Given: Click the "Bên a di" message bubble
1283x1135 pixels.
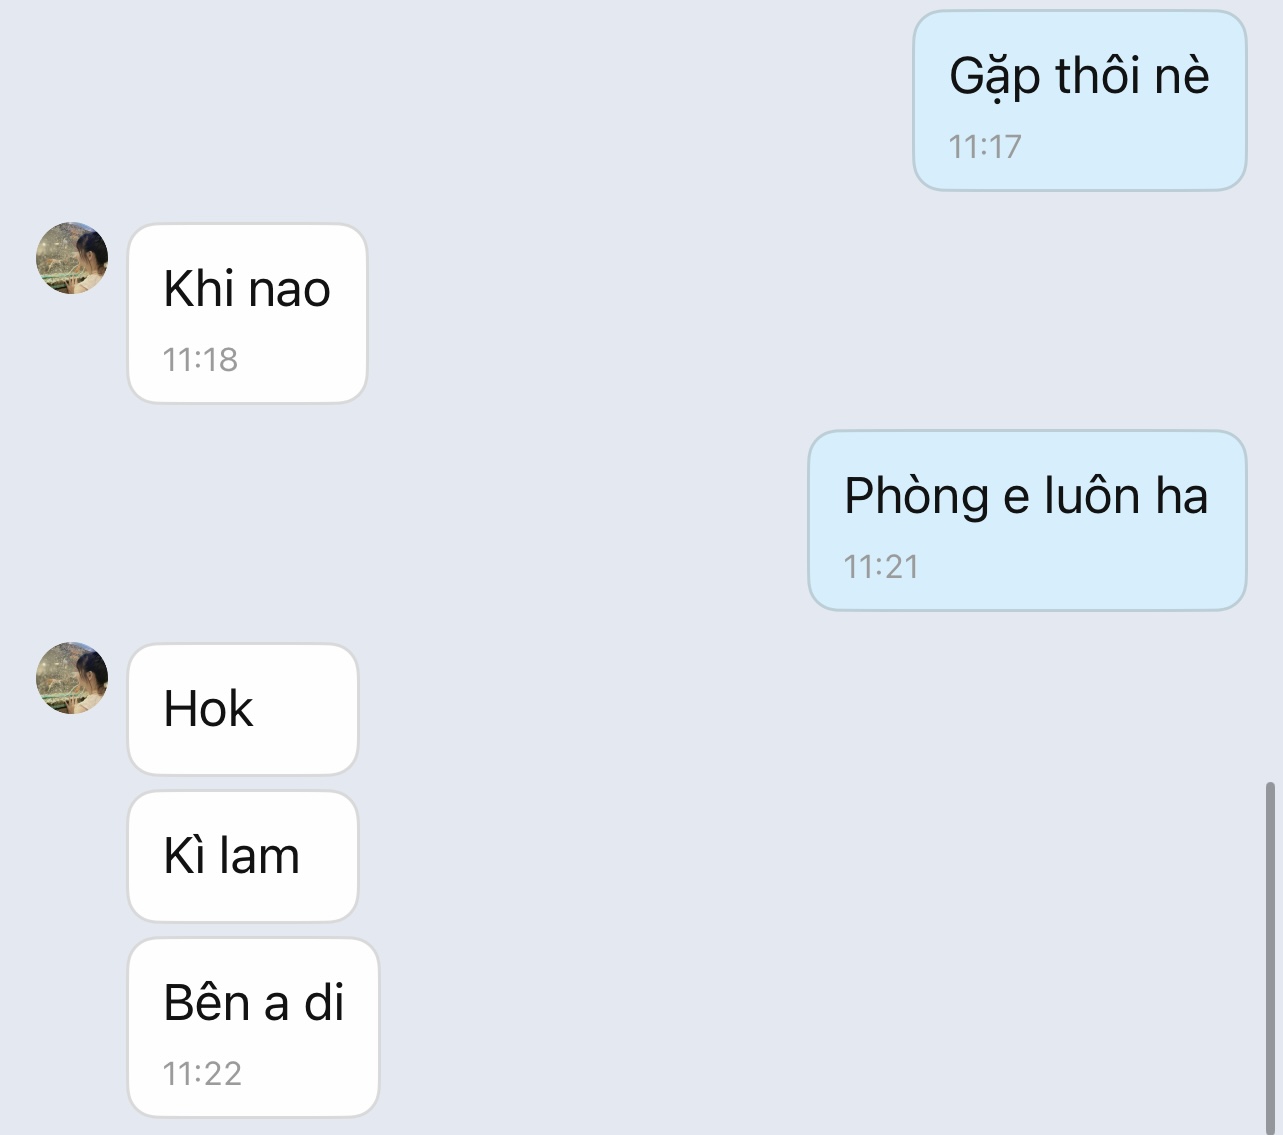Looking at the screenshot, I should 253,1027.
